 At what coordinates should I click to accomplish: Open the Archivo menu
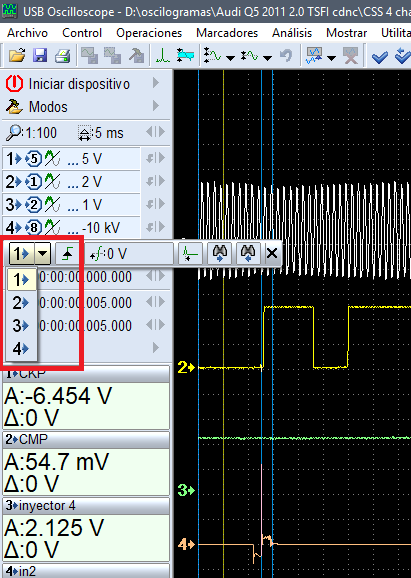(x=27, y=33)
